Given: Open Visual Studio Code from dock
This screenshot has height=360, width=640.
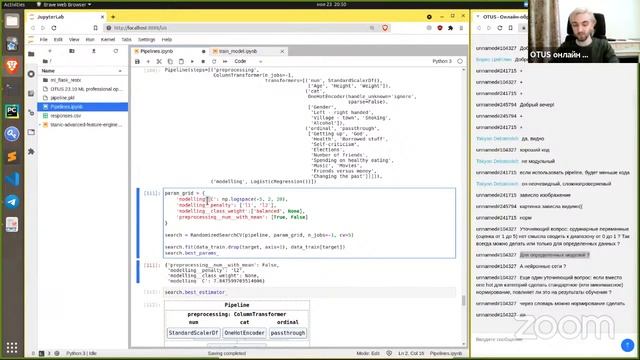Looking at the screenshot, I should [x=12, y=179].
